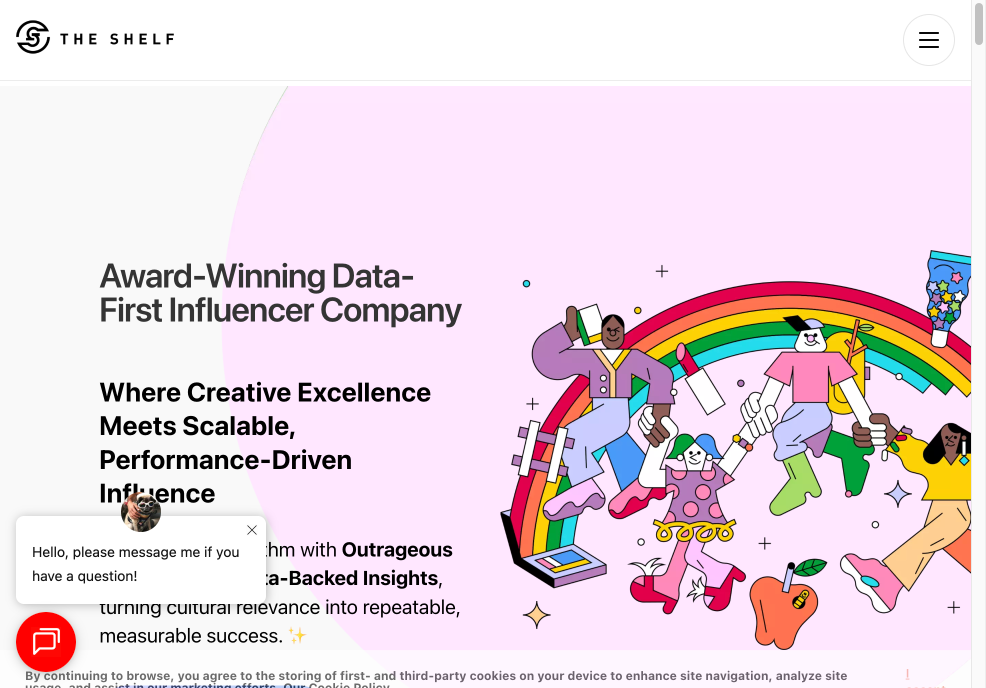The width and height of the screenshot is (986, 688).
Task: Click the speech-bubble icon inside the chat button
Action: pyautogui.click(x=46, y=642)
